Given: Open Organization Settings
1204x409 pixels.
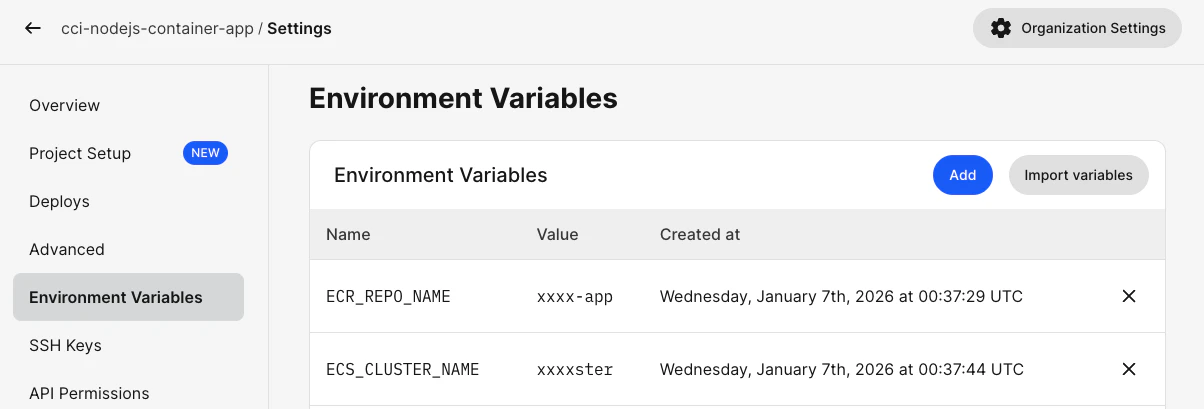Looking at the screenshot, I should pos(1077,28).
